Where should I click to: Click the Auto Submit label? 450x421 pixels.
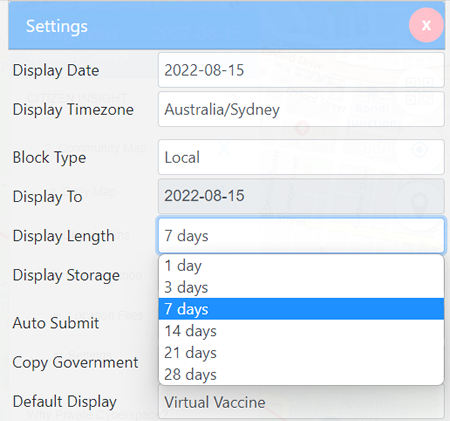(x=56, y=323)
